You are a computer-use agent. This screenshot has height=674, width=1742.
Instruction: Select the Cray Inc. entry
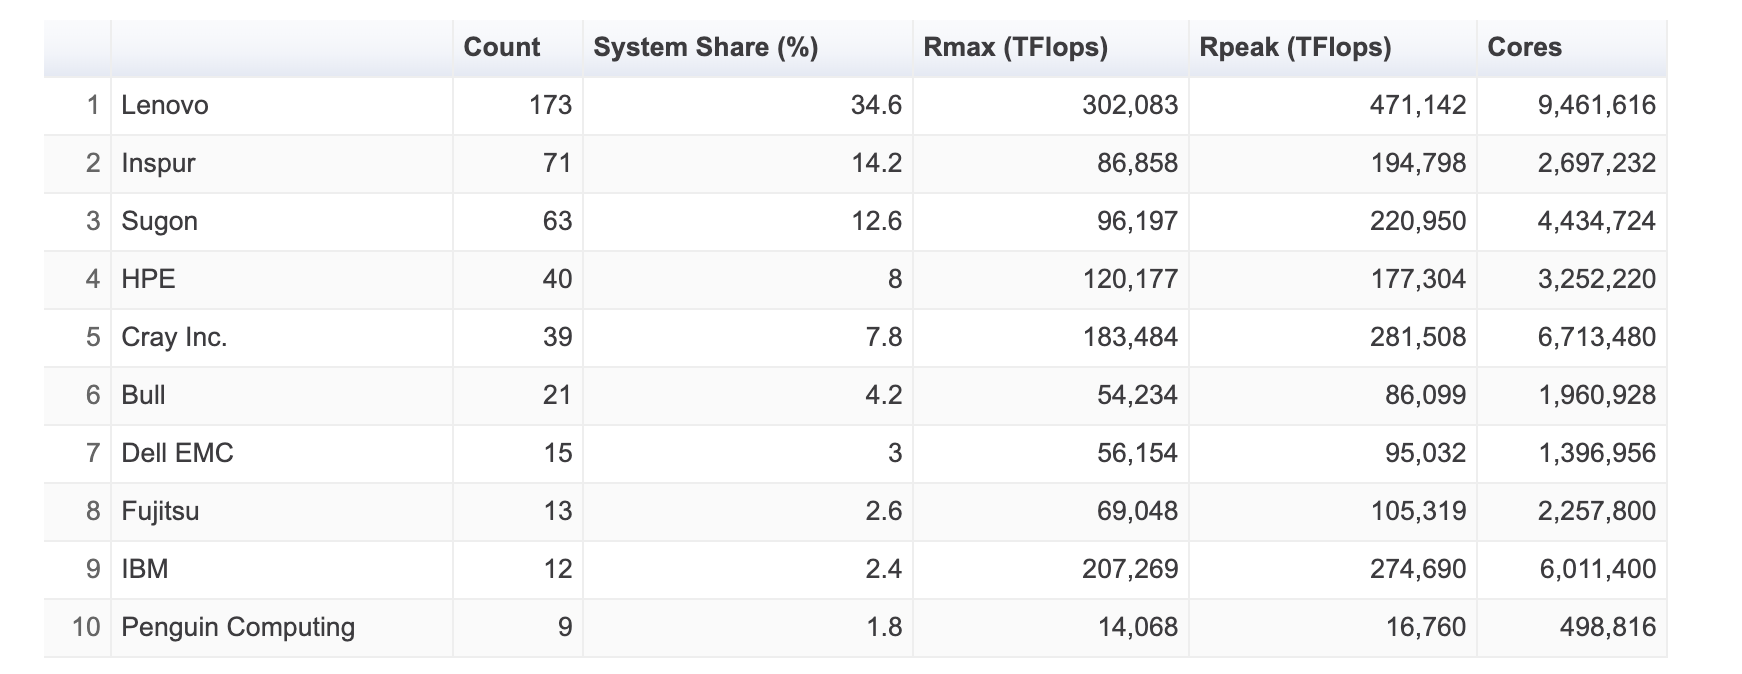tap(174, 337)
